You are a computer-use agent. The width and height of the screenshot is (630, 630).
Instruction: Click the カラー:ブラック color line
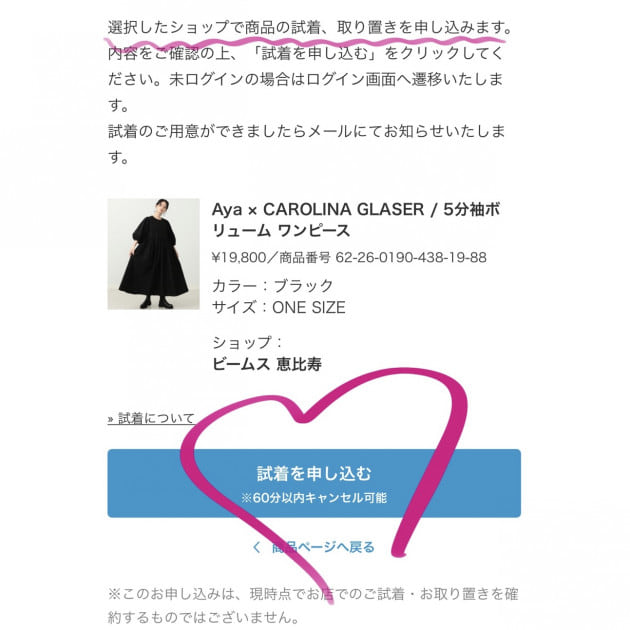pyautogui.click(x=272, y=286)
